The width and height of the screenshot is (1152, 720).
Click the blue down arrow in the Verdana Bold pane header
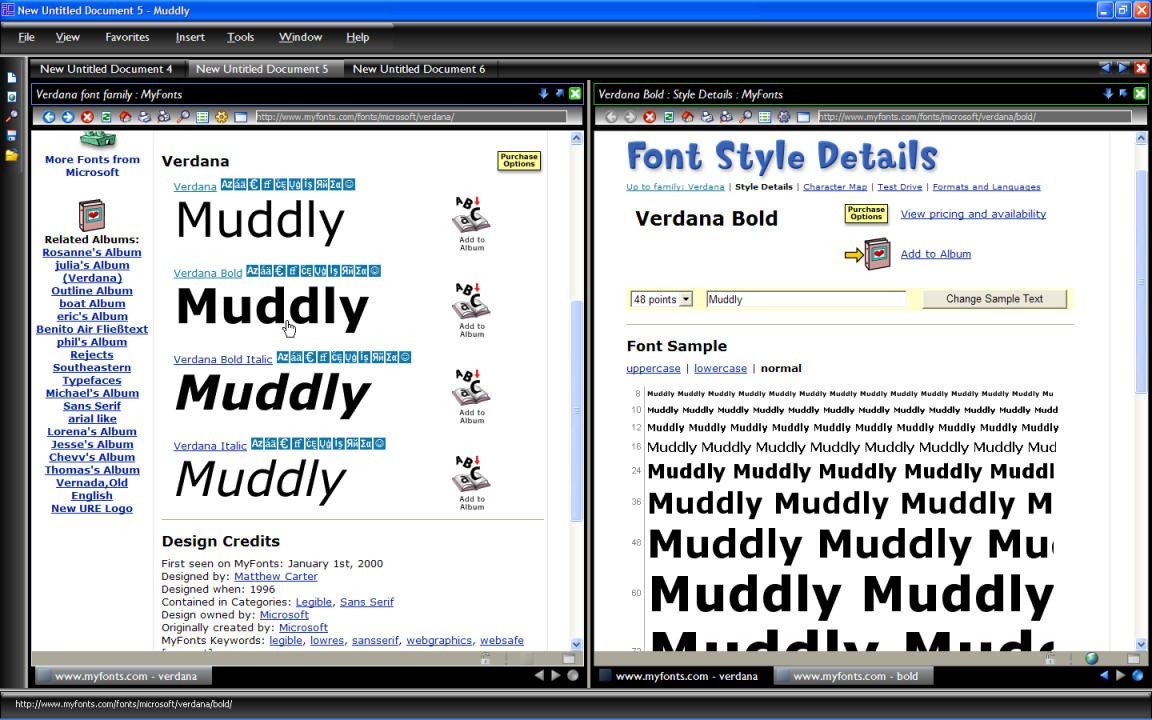(x=1108, y=93)
